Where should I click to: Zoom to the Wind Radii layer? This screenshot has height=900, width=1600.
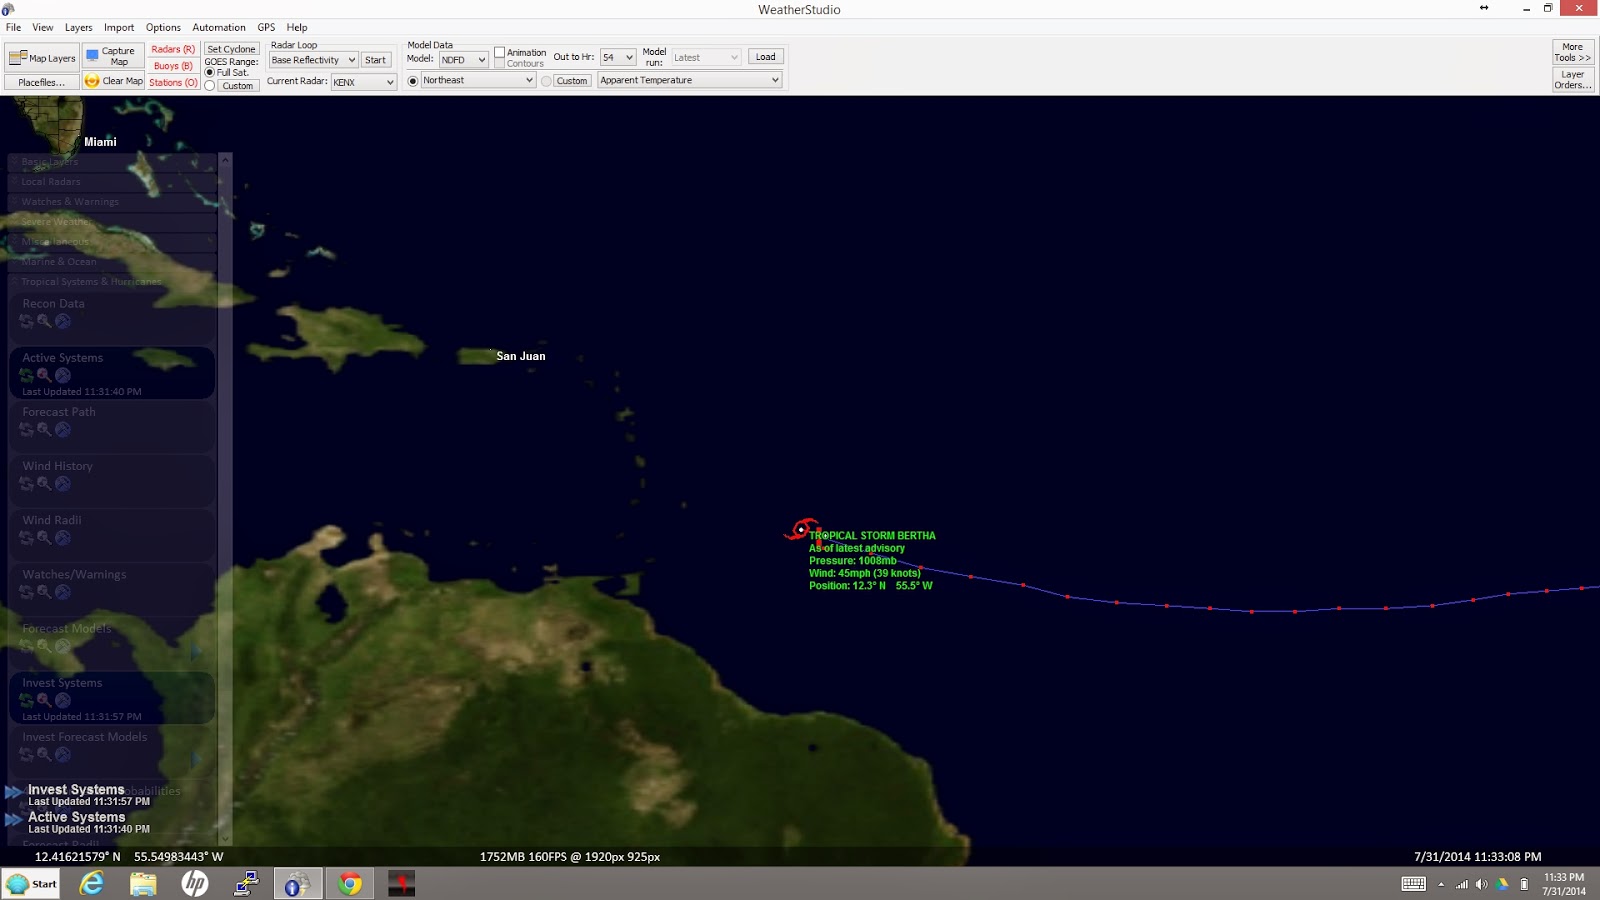[44, 537]
